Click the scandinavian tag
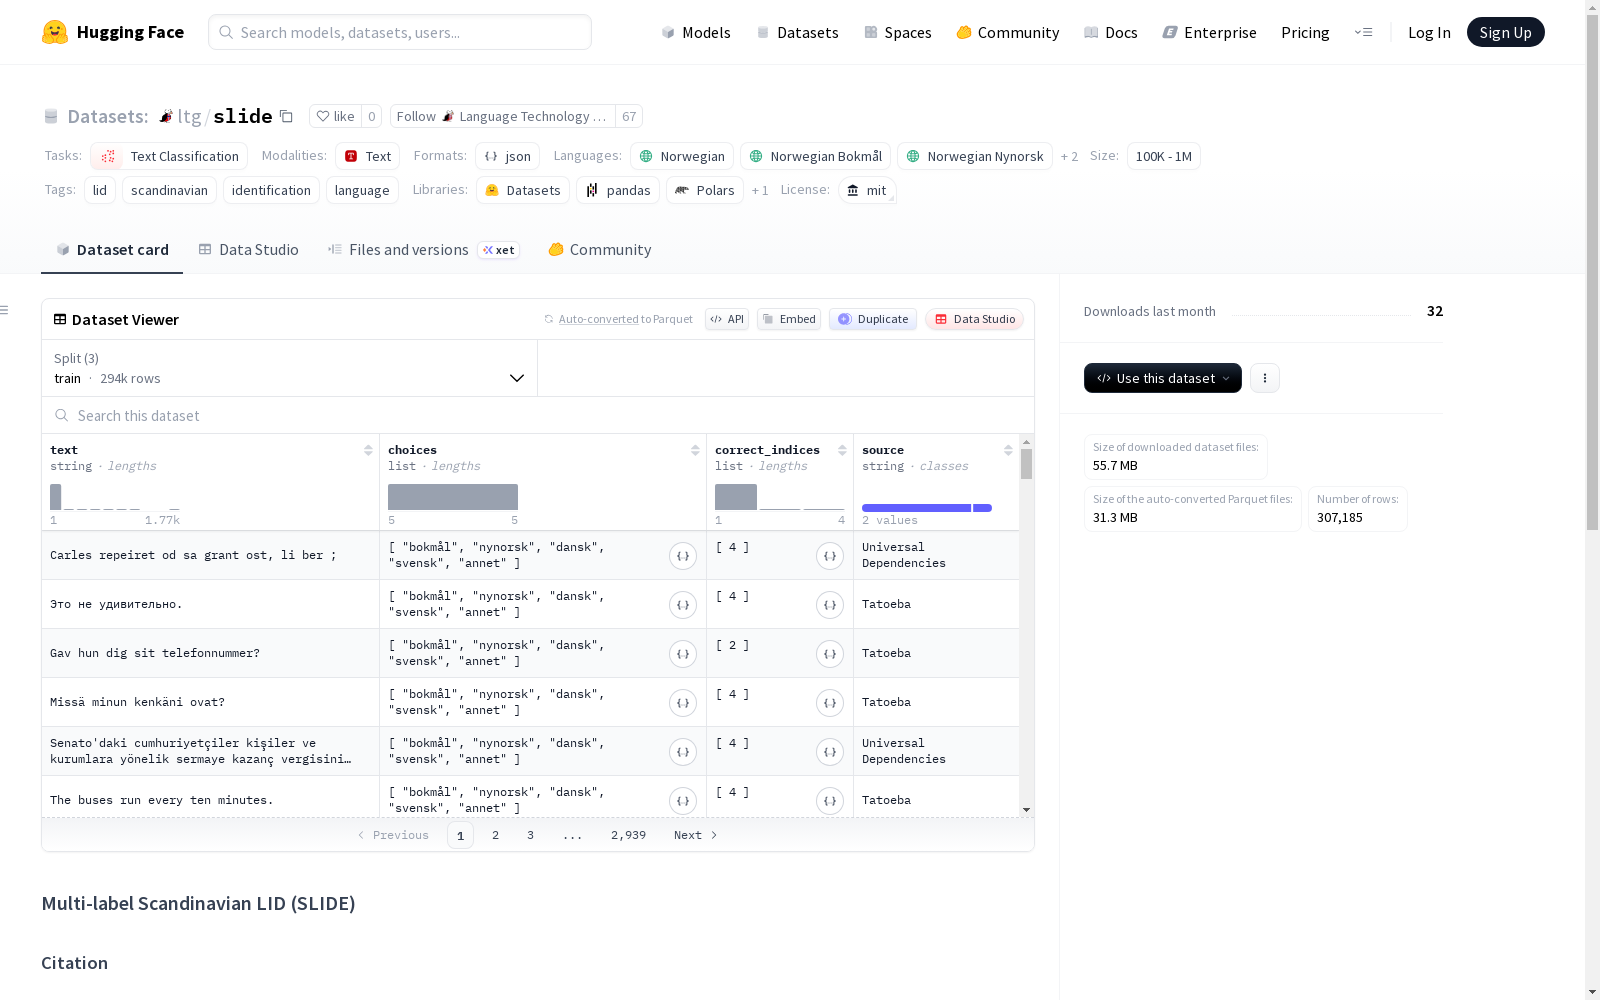Screen dimensions: 1600x1000 click(x=169, y=190)
